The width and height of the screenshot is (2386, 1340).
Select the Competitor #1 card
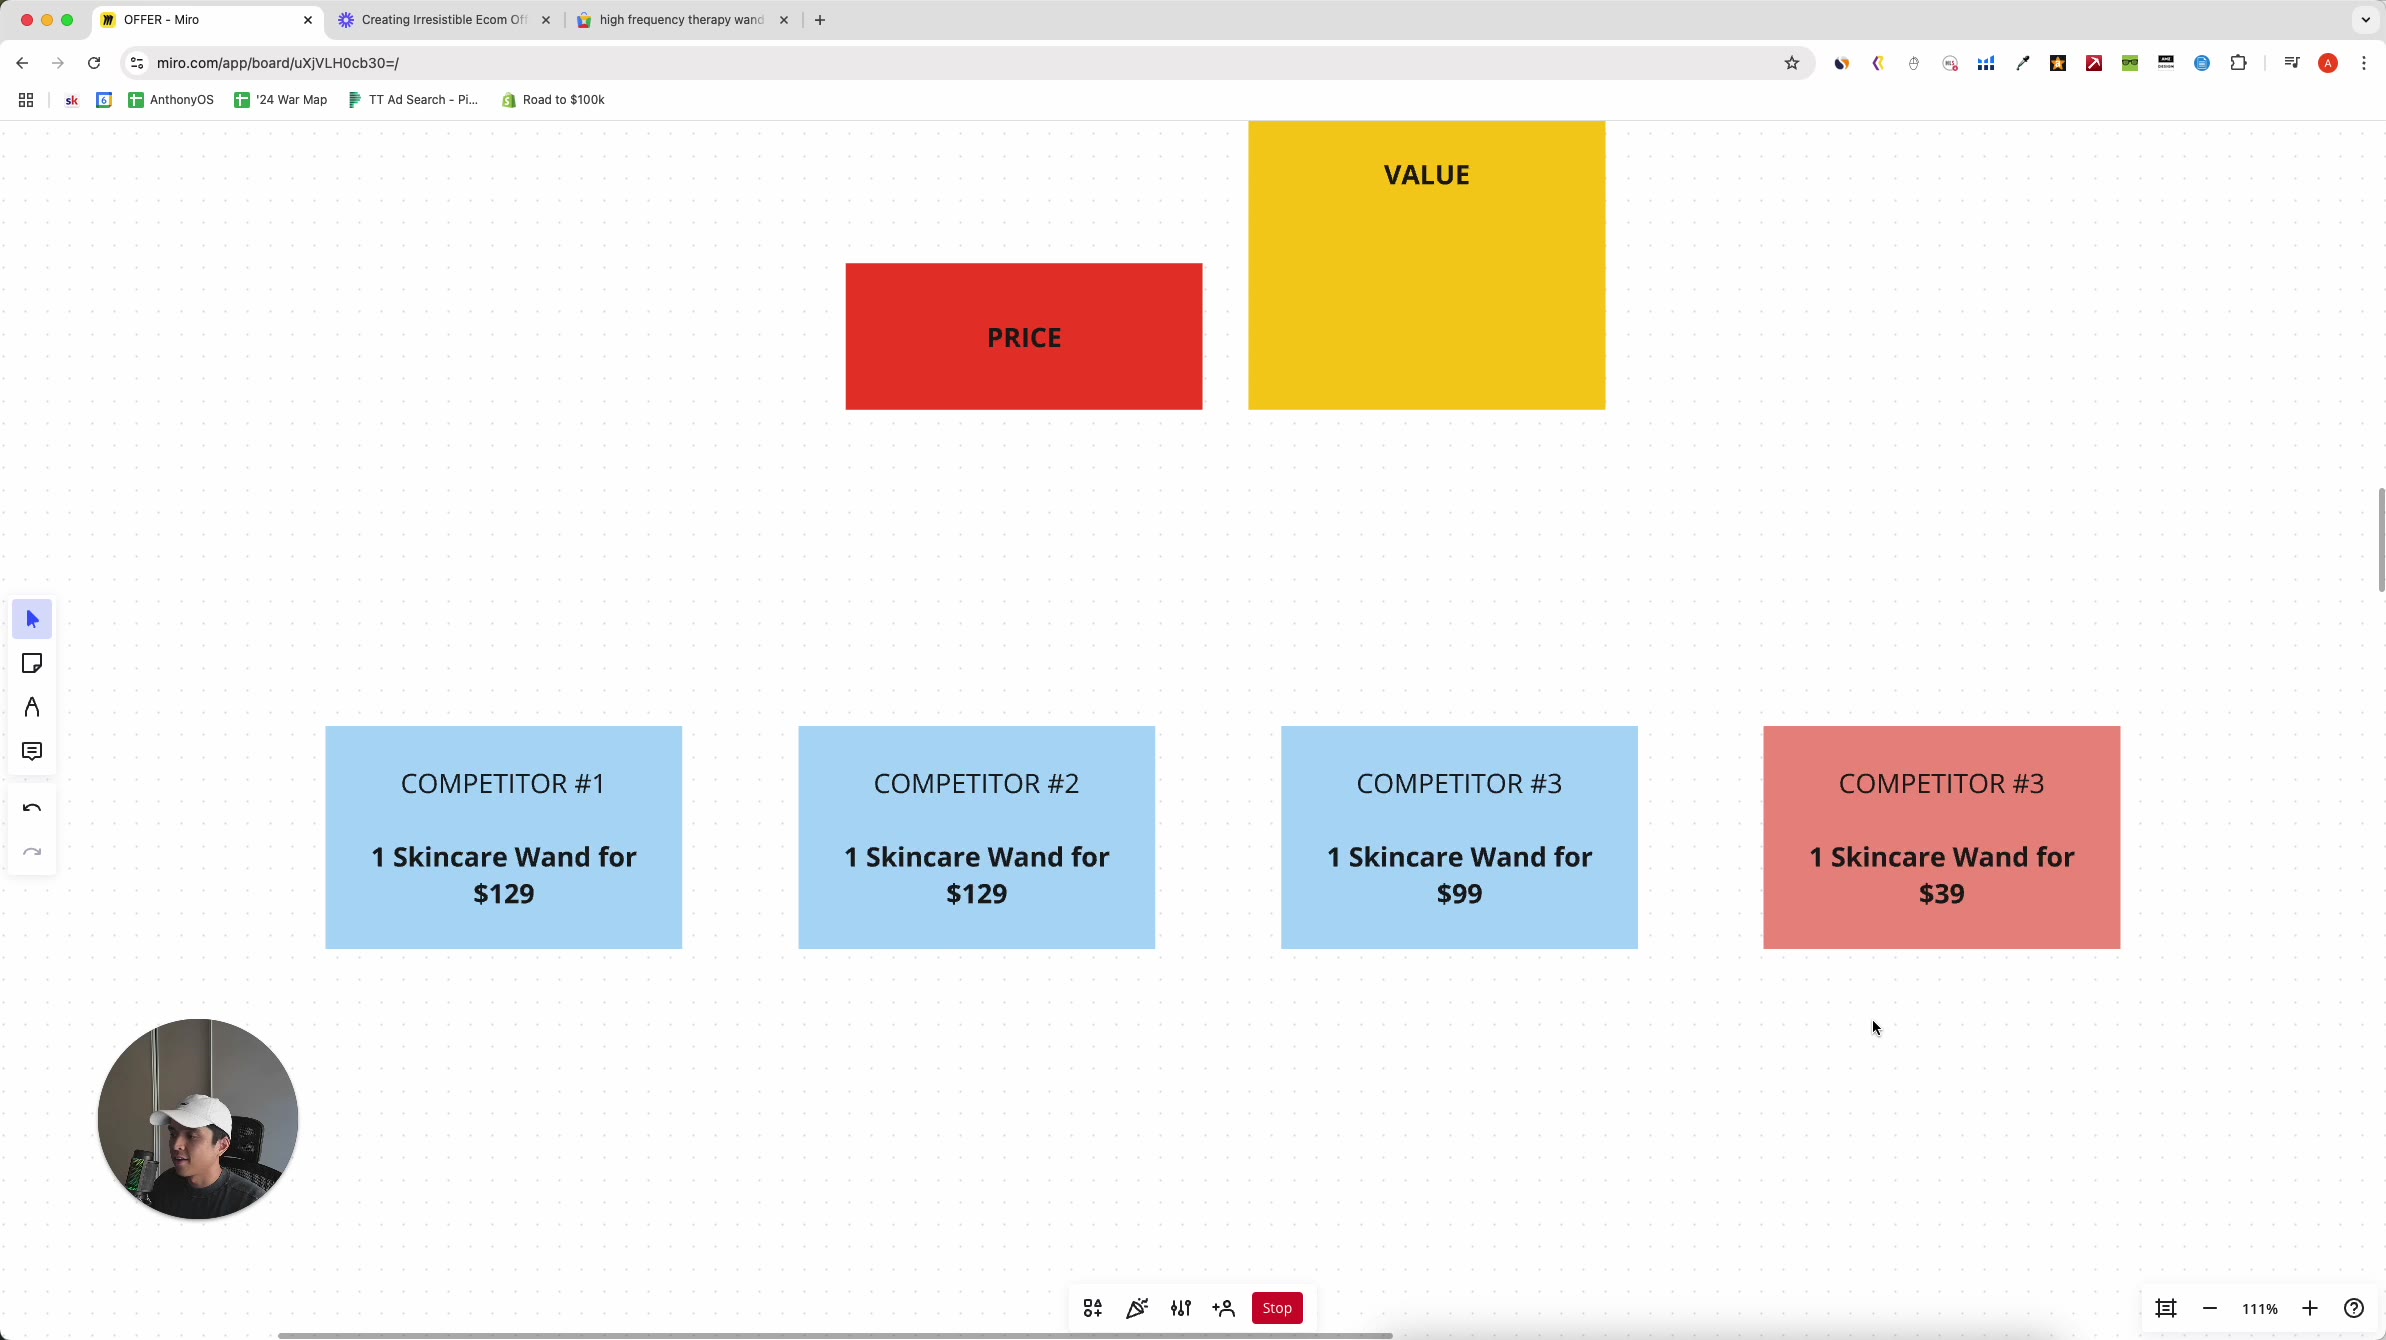(x=504, y=837)
